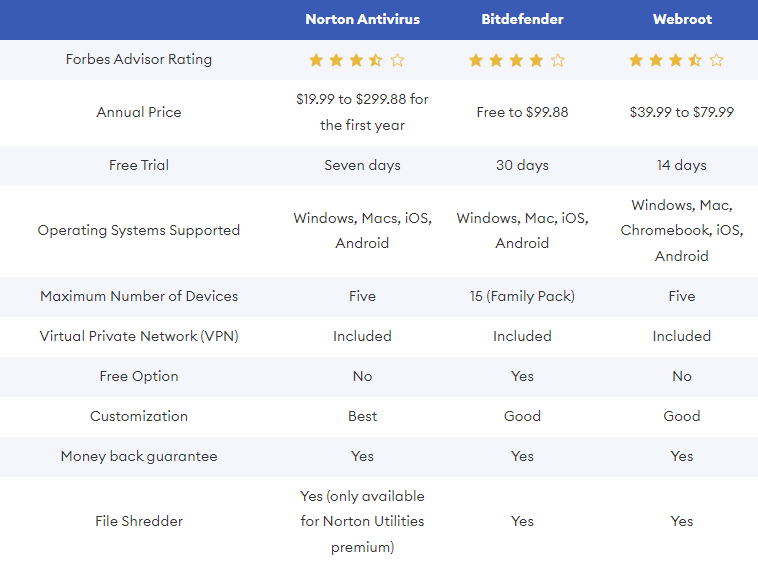Click Webroot's Customization 'Good' cell
This screenshot has height=564, width=758.
[682, 417]
